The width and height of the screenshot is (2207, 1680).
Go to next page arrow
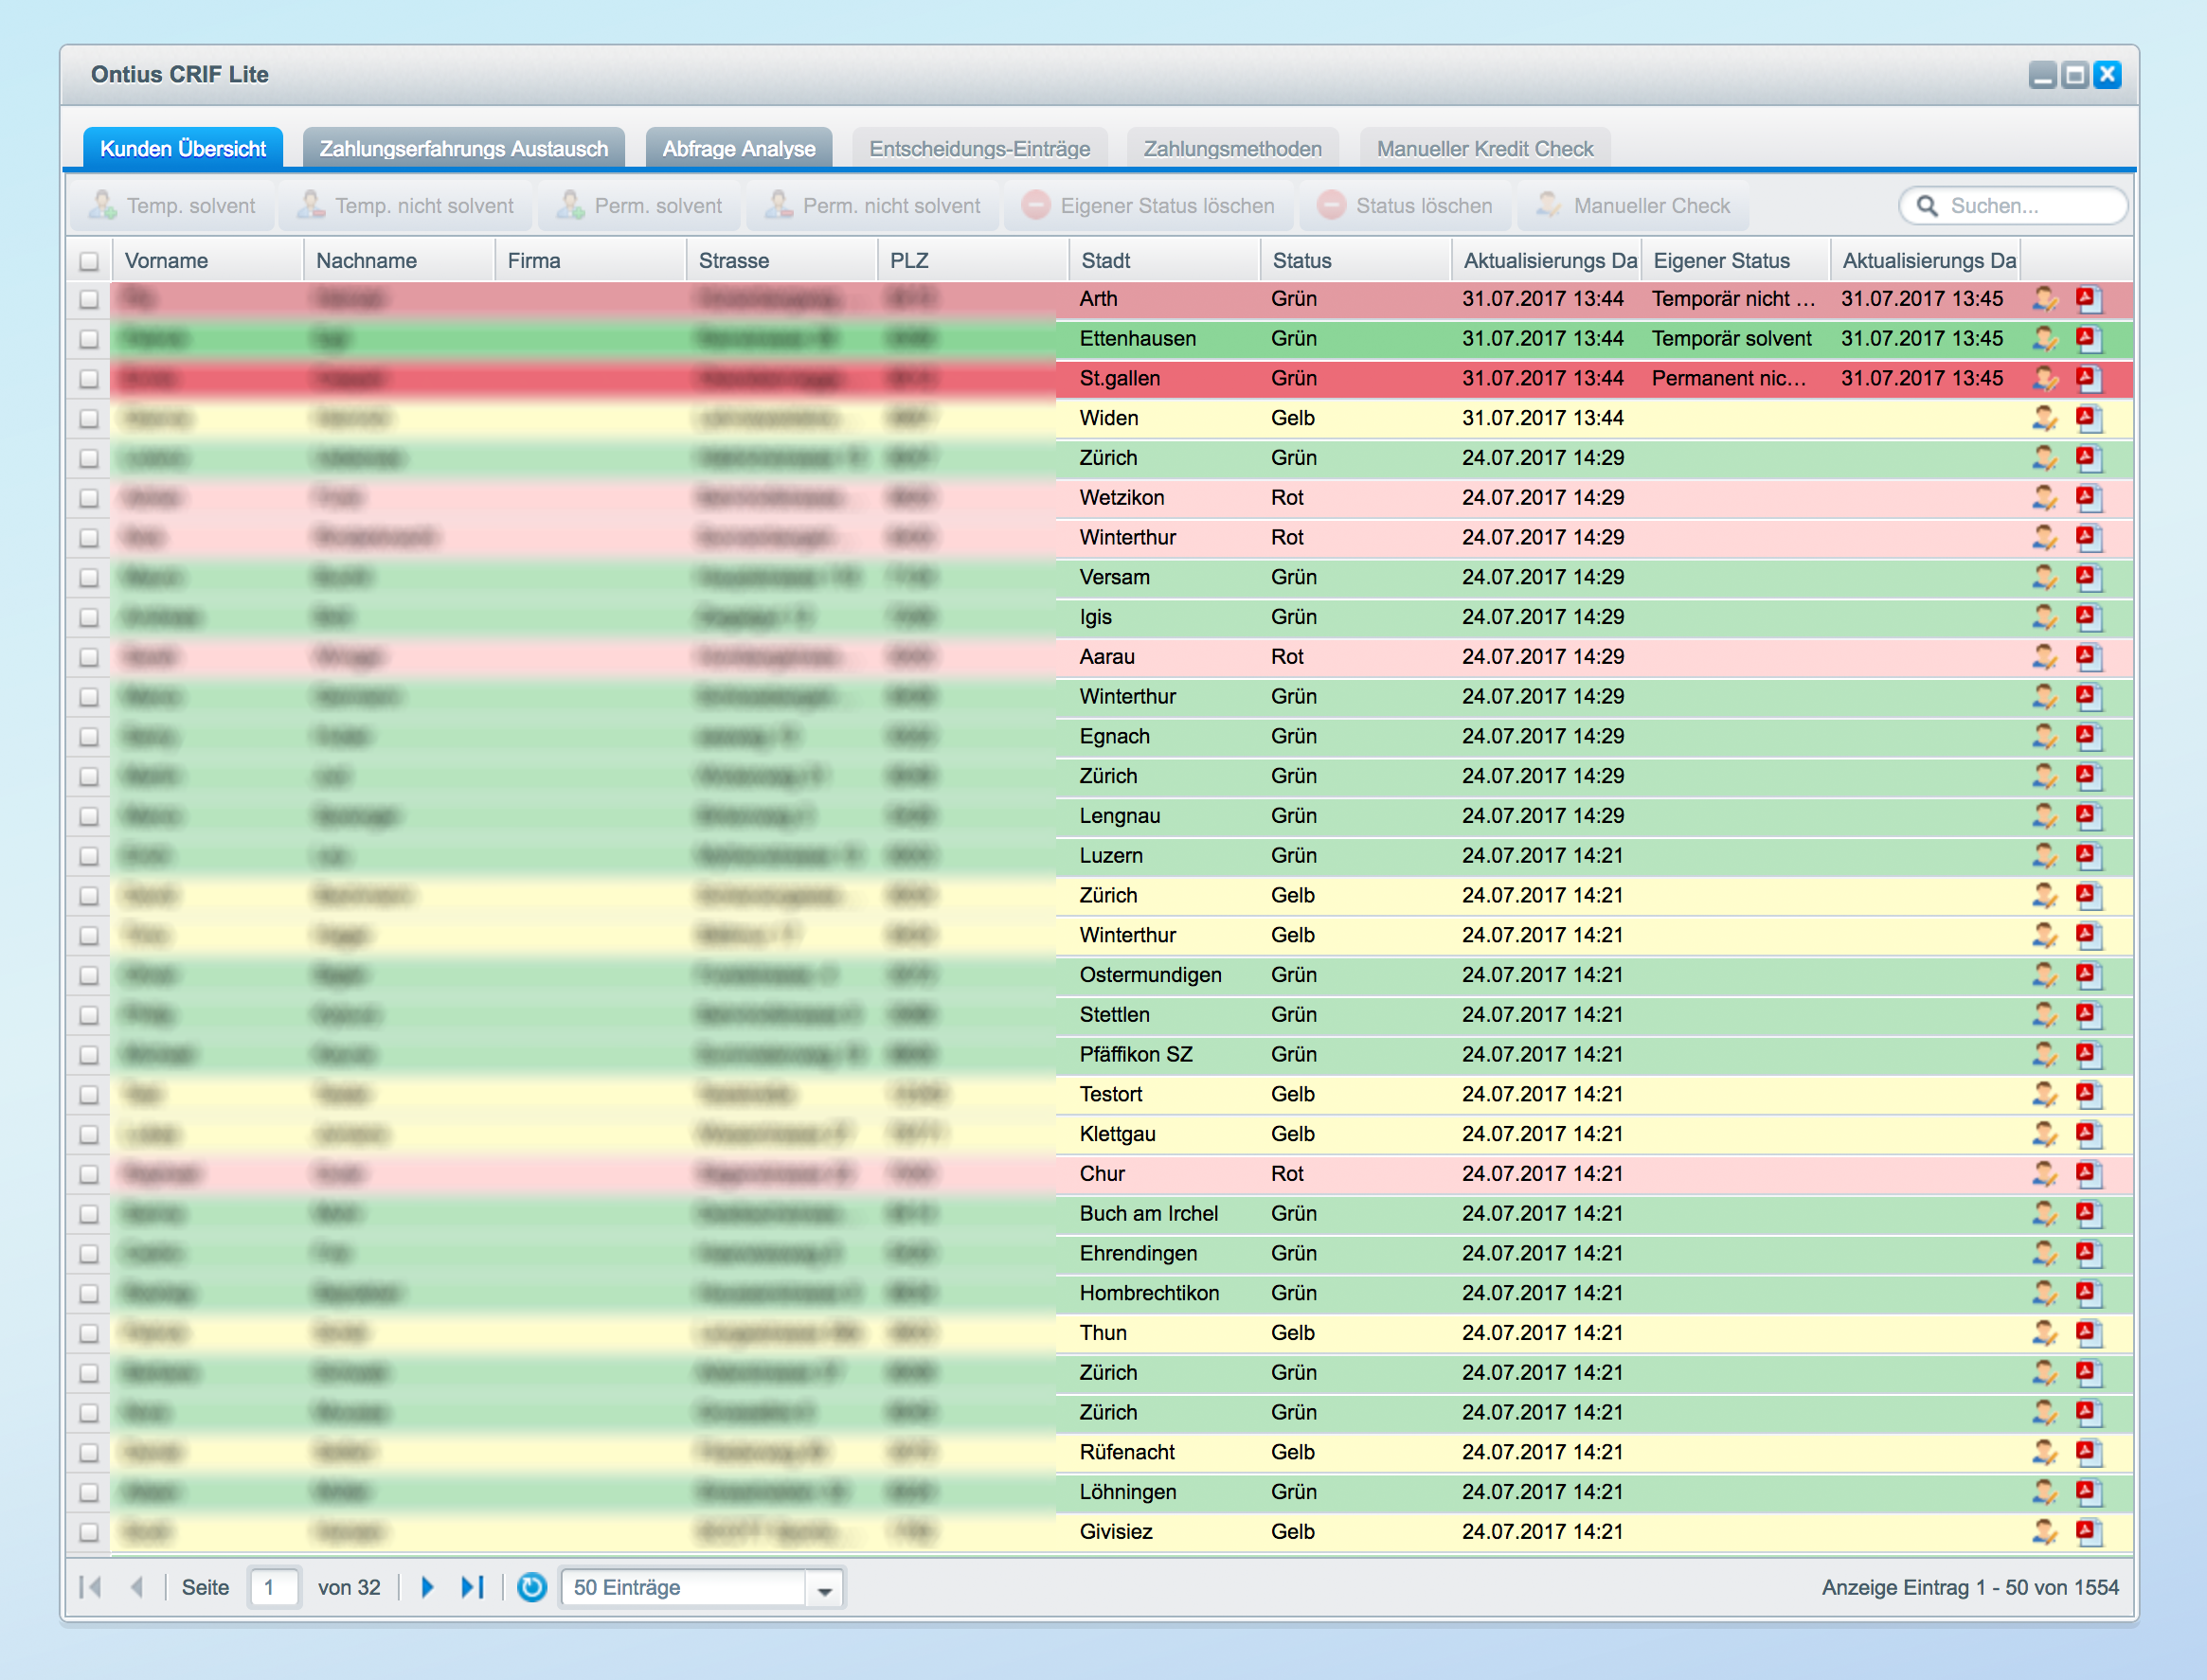427,1588
